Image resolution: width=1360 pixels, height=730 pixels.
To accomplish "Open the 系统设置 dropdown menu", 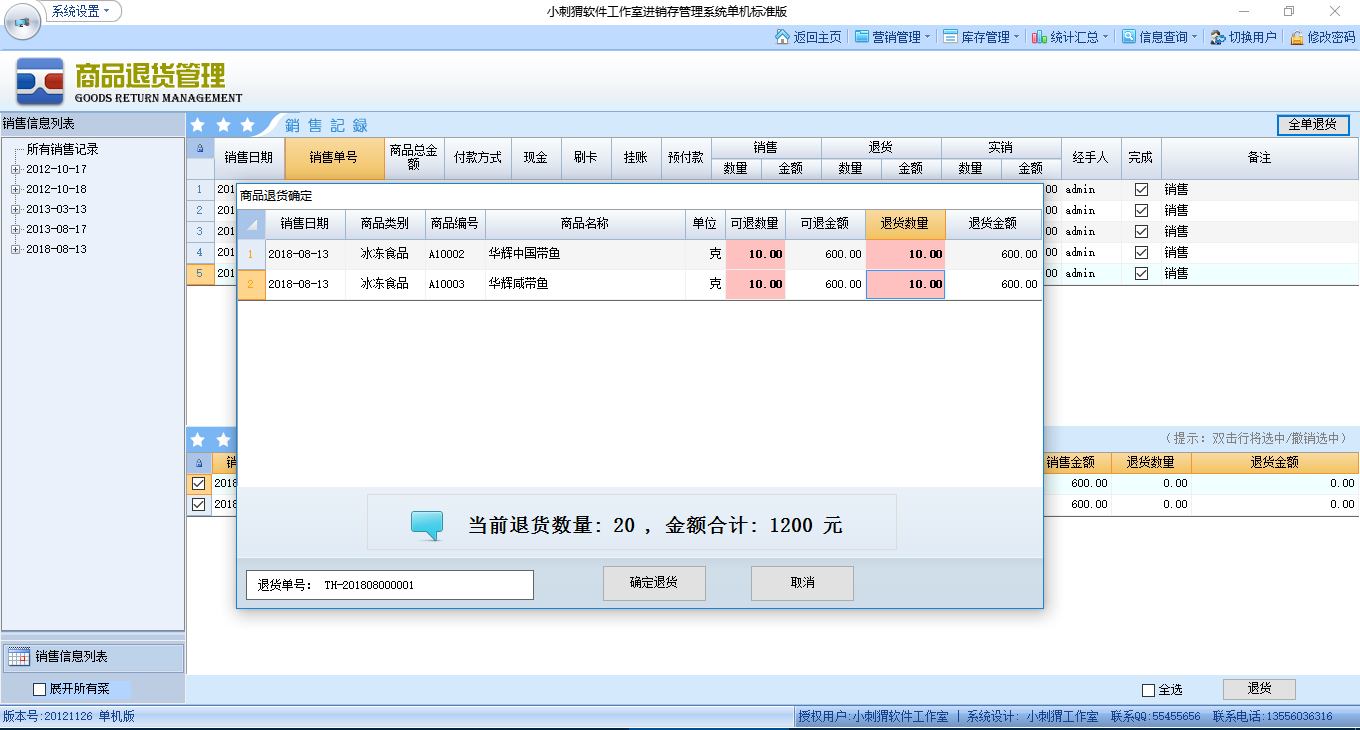I will (x=82, y=11).
